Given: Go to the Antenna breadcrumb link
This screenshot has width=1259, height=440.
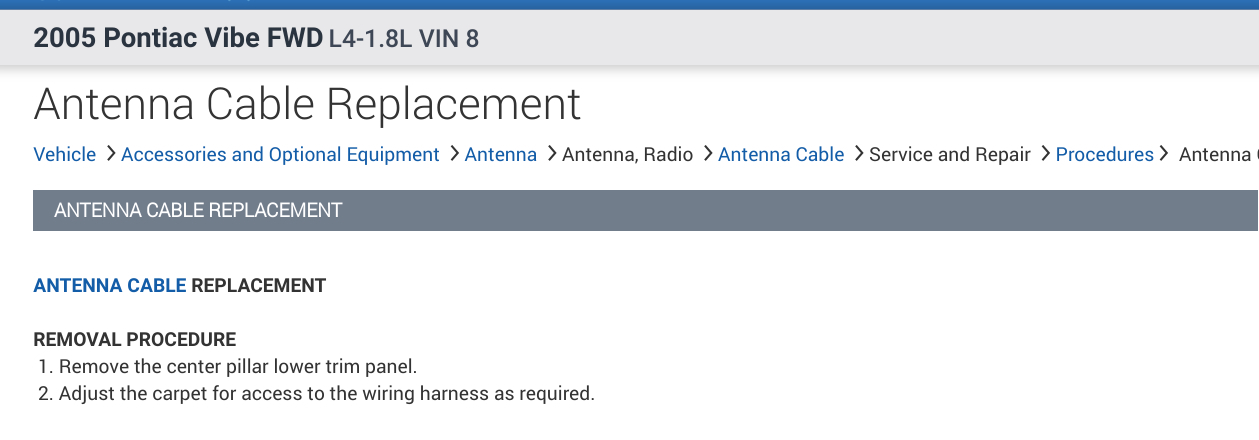Looking at the screenshot, I should [x=501, y=155].
